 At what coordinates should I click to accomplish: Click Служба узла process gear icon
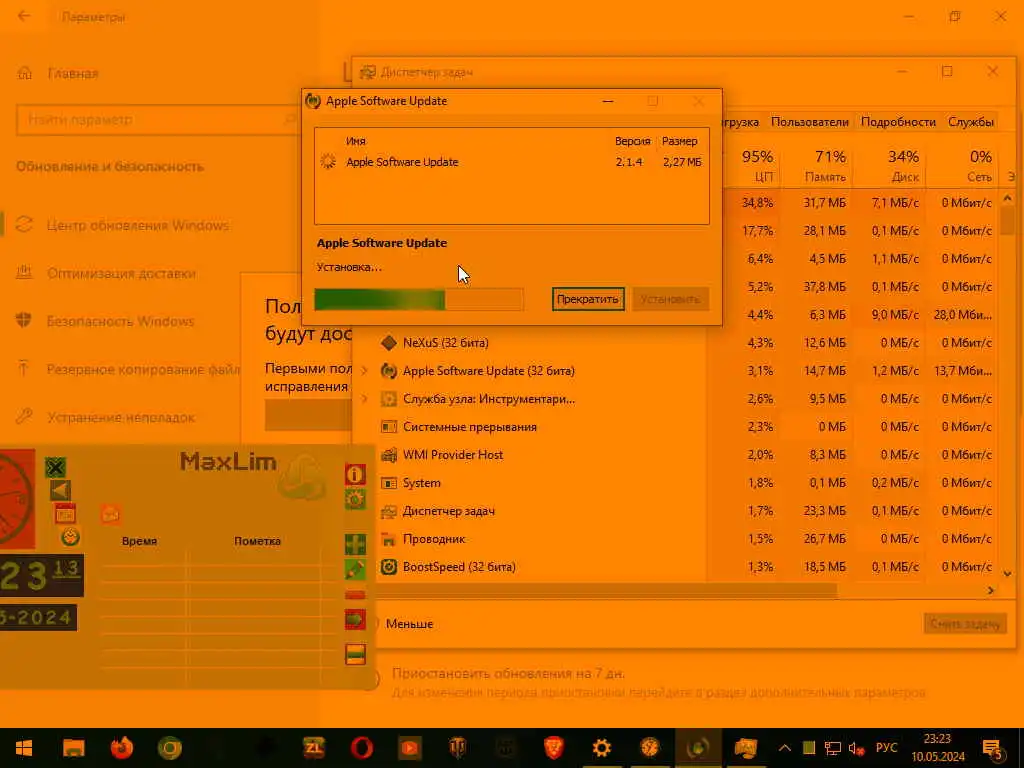(x=389, y=399)
